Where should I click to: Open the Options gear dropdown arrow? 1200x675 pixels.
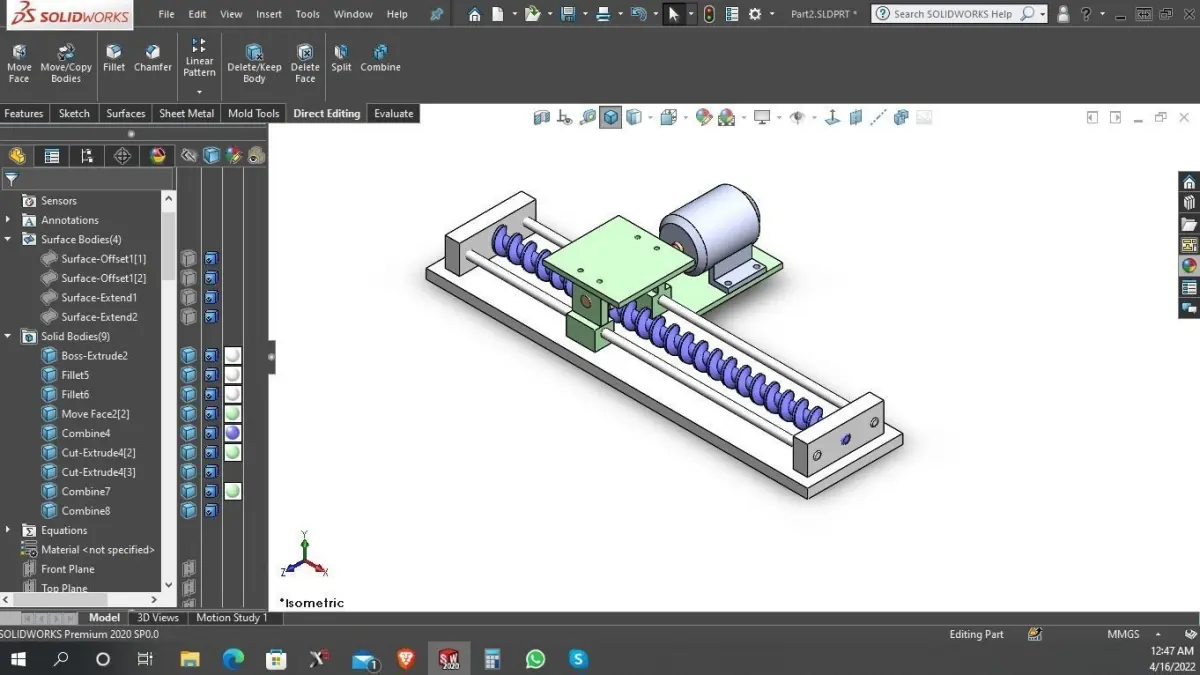[x=772, y=14]
